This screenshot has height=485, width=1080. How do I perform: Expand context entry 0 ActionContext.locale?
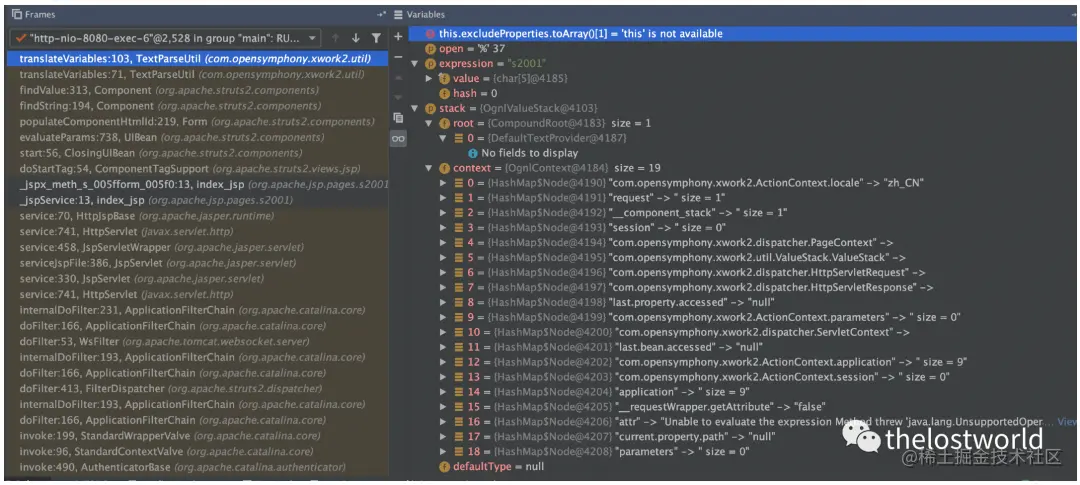[444, 183]
